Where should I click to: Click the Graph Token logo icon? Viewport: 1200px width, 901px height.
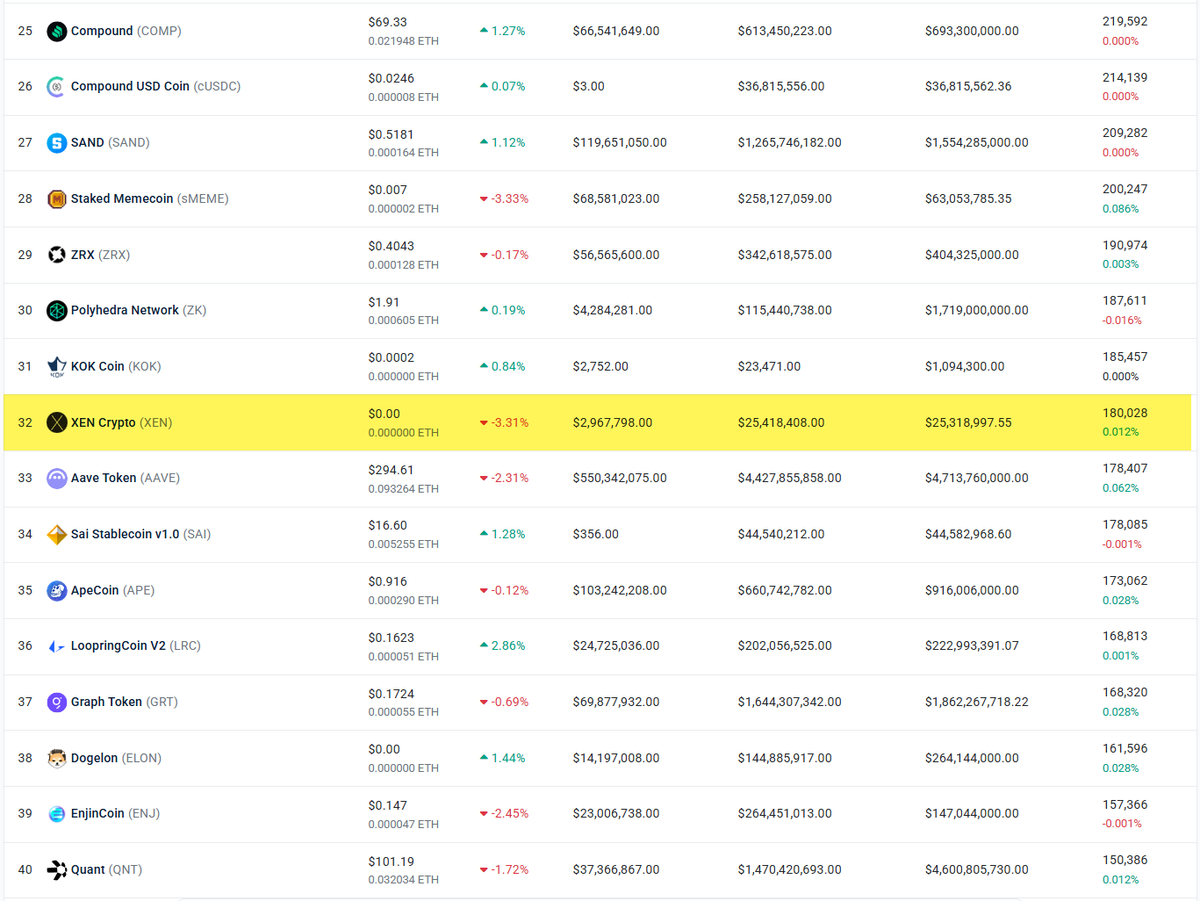click(x=57, y=702)
